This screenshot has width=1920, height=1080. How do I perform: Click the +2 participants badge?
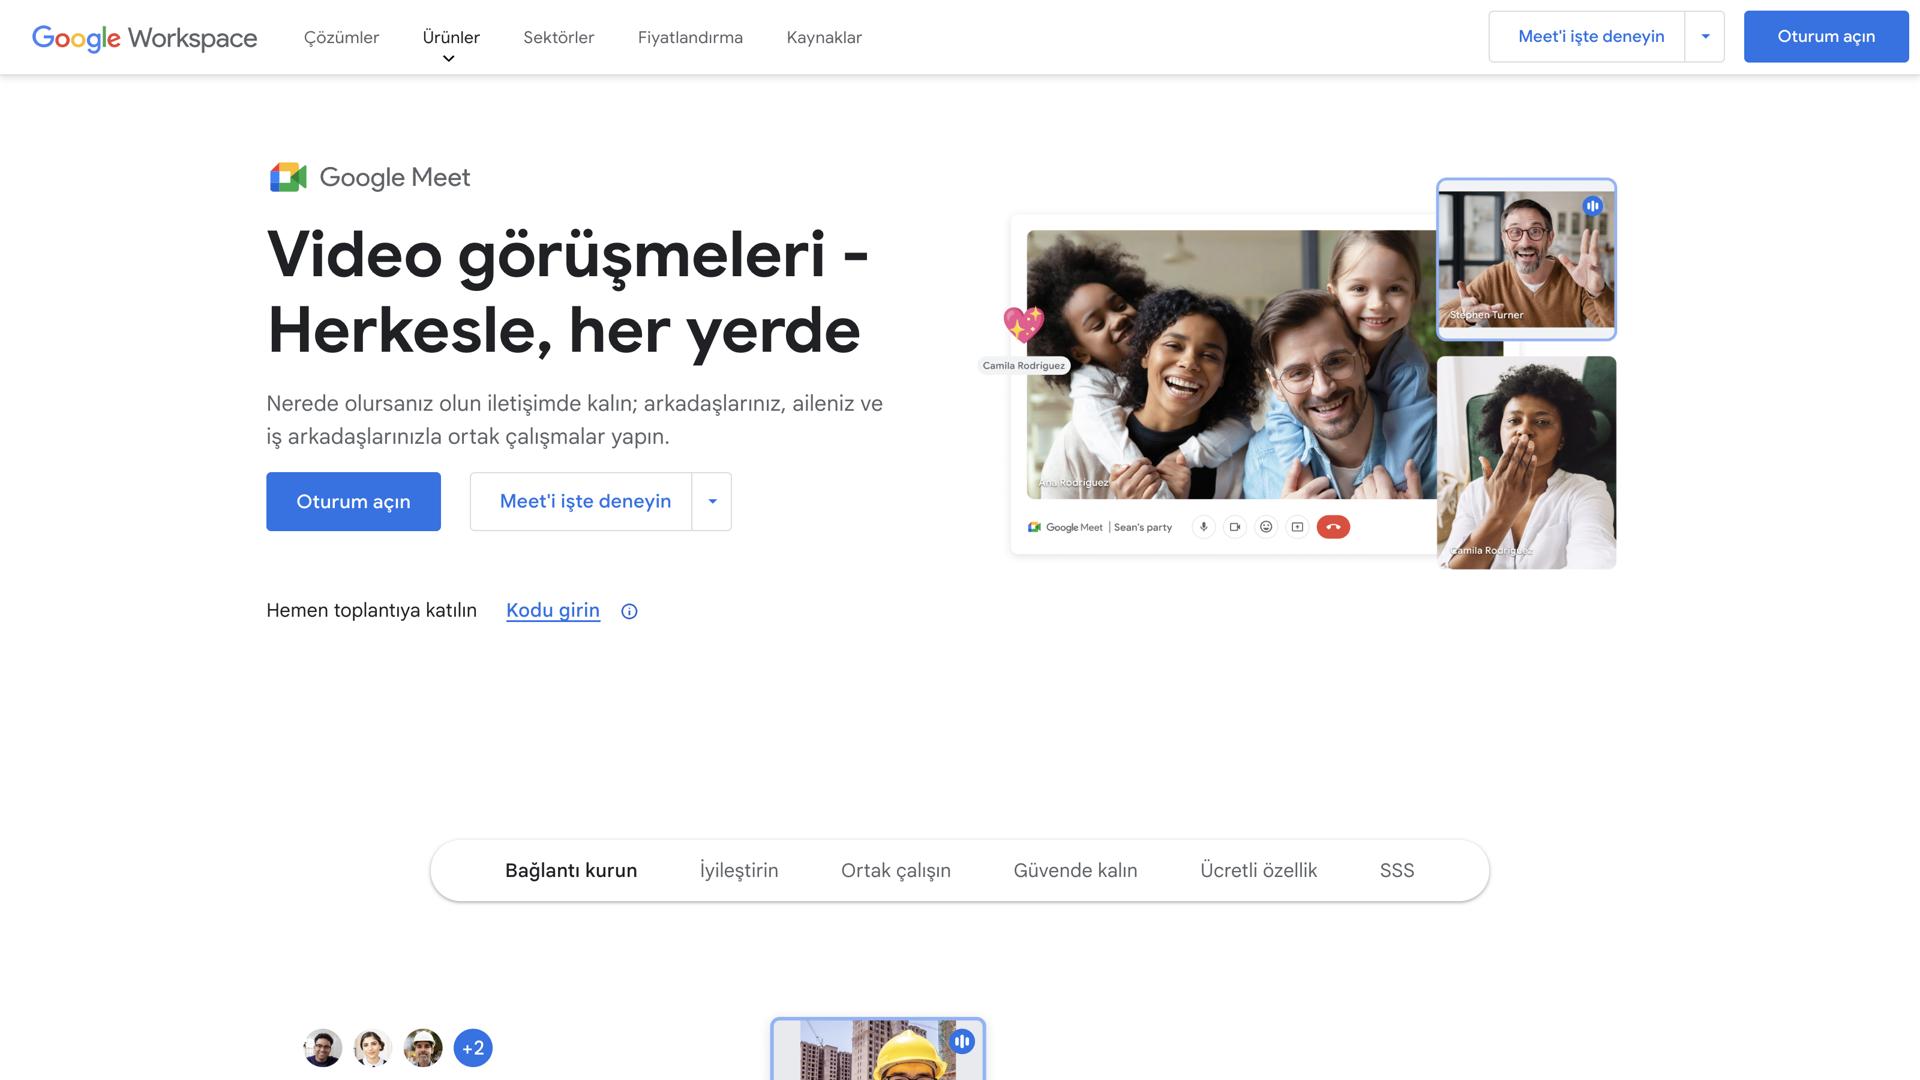click(473, 1048)
